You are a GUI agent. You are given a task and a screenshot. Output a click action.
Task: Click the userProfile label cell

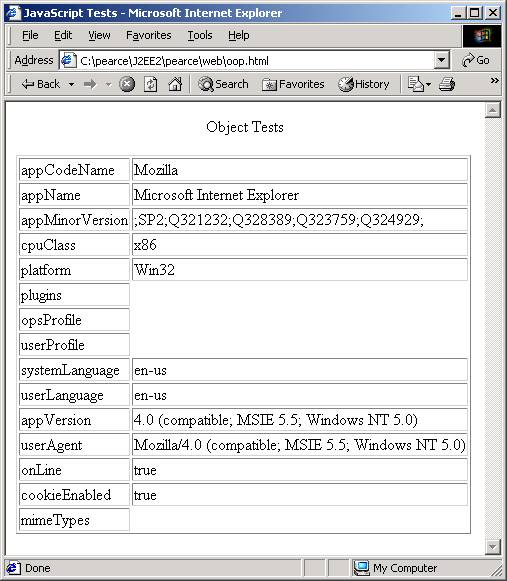(74, 345)
